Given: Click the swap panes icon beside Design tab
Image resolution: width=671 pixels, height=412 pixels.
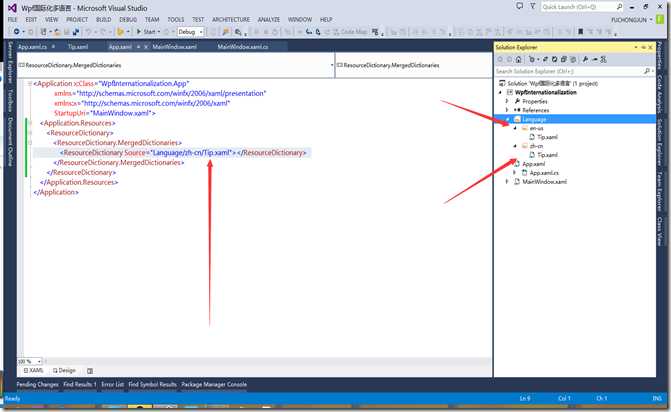Looking at the screenshot, I should pos(89,371).
